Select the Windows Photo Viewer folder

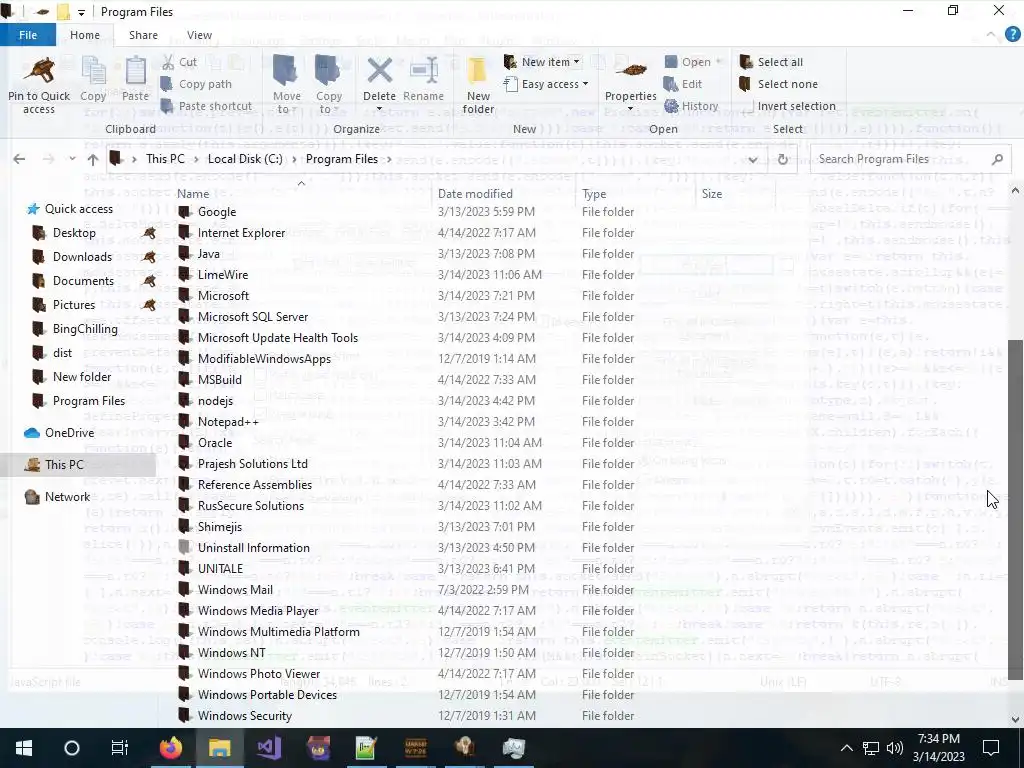click(x=259, y=674)
